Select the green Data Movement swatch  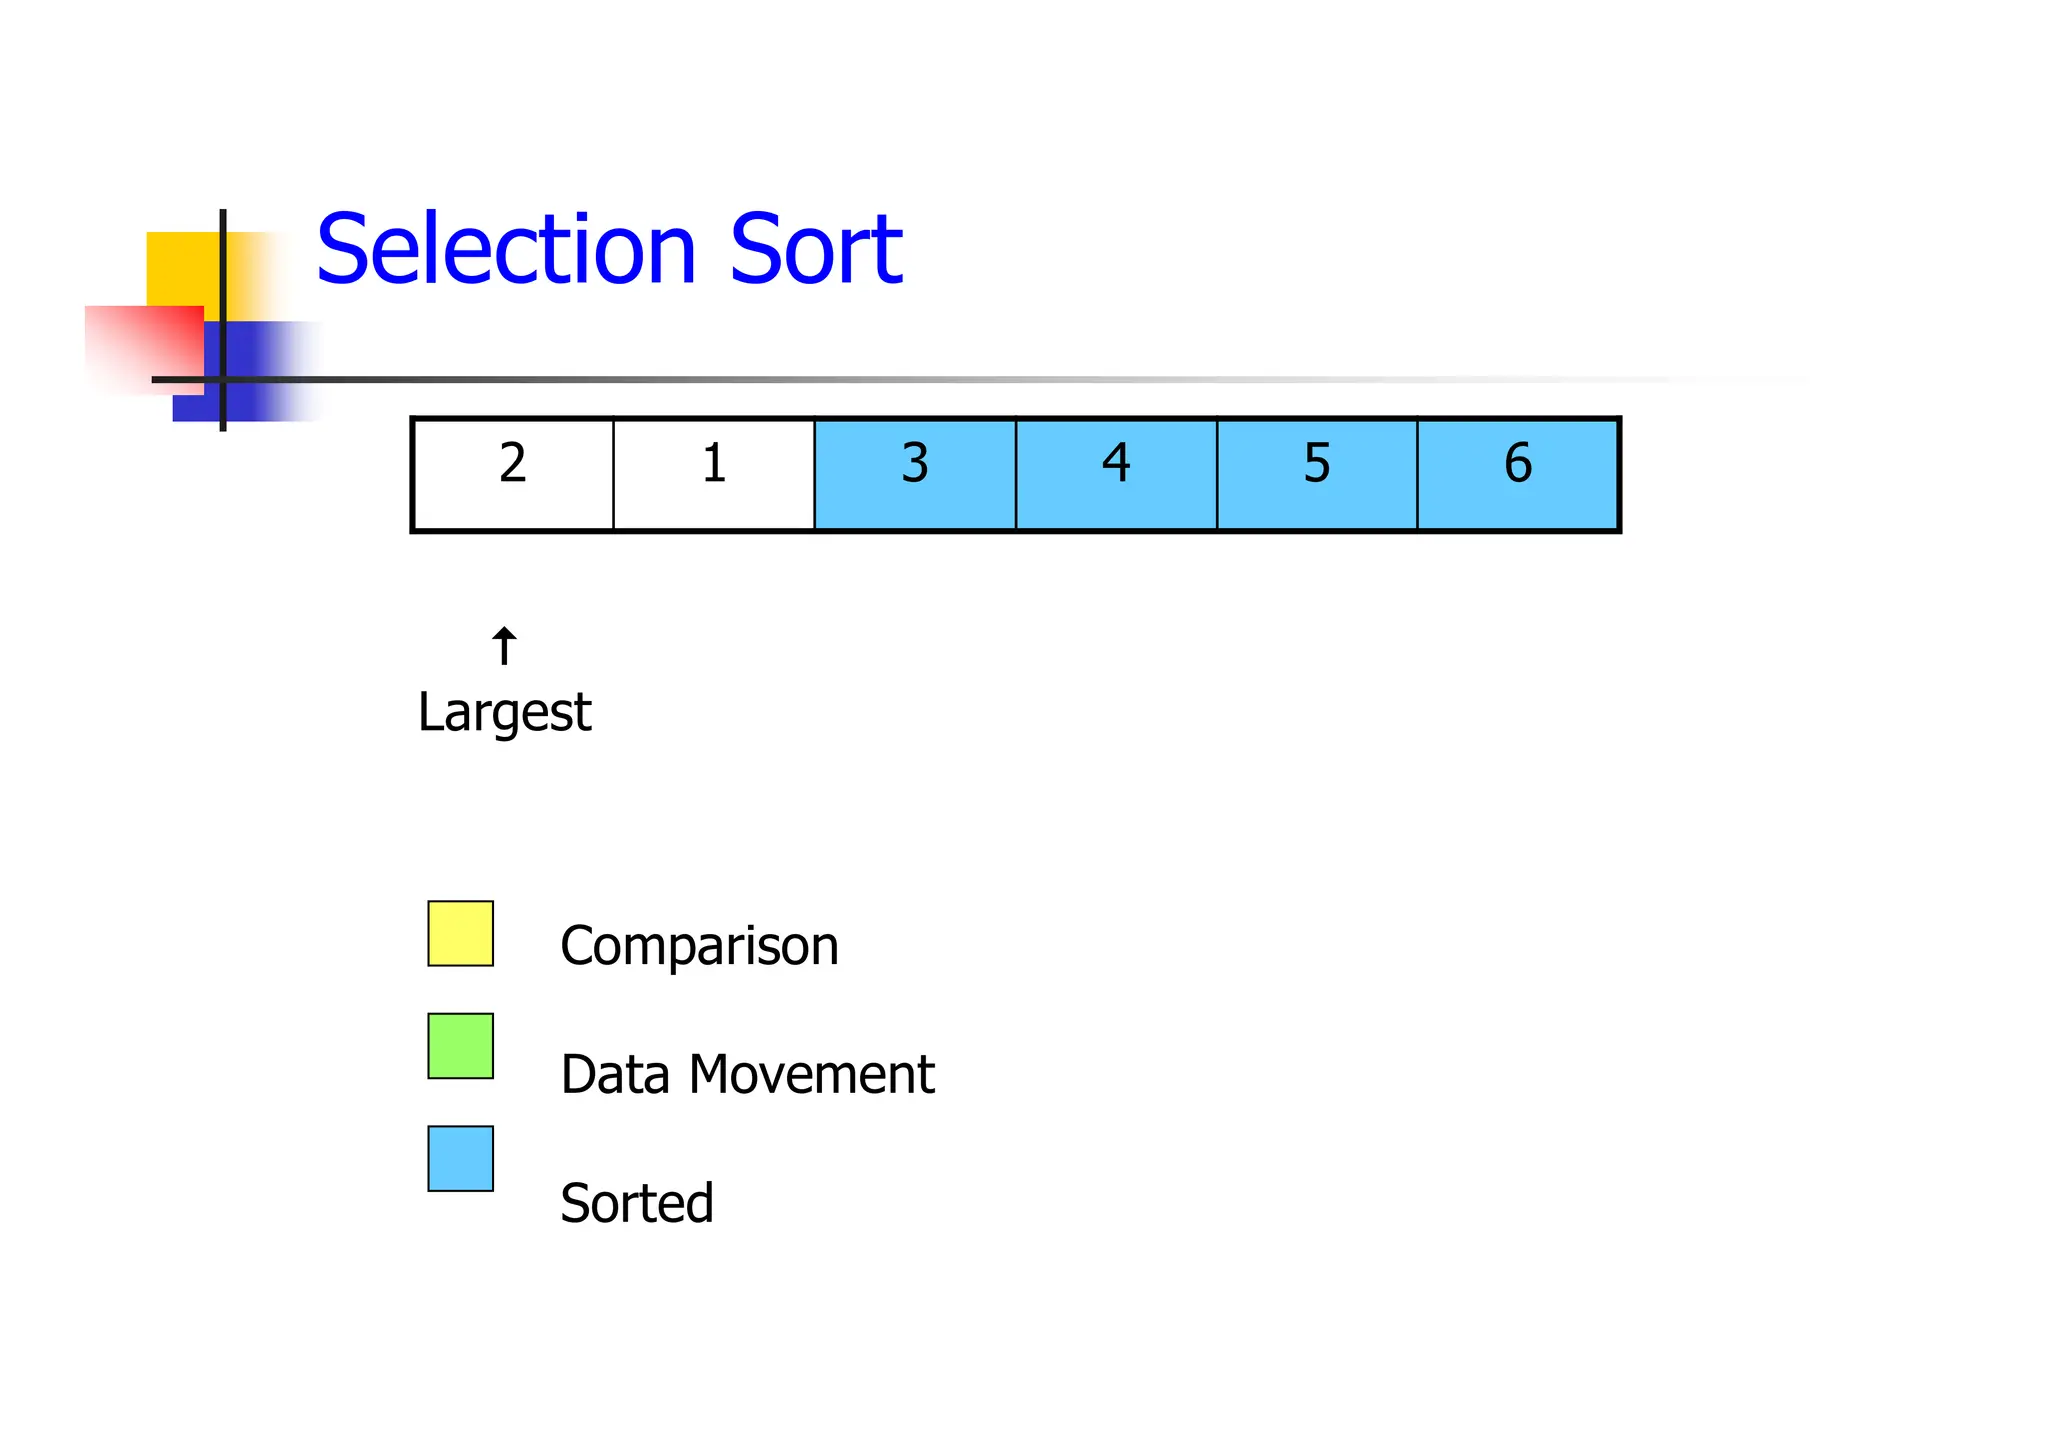[460, 1046]
